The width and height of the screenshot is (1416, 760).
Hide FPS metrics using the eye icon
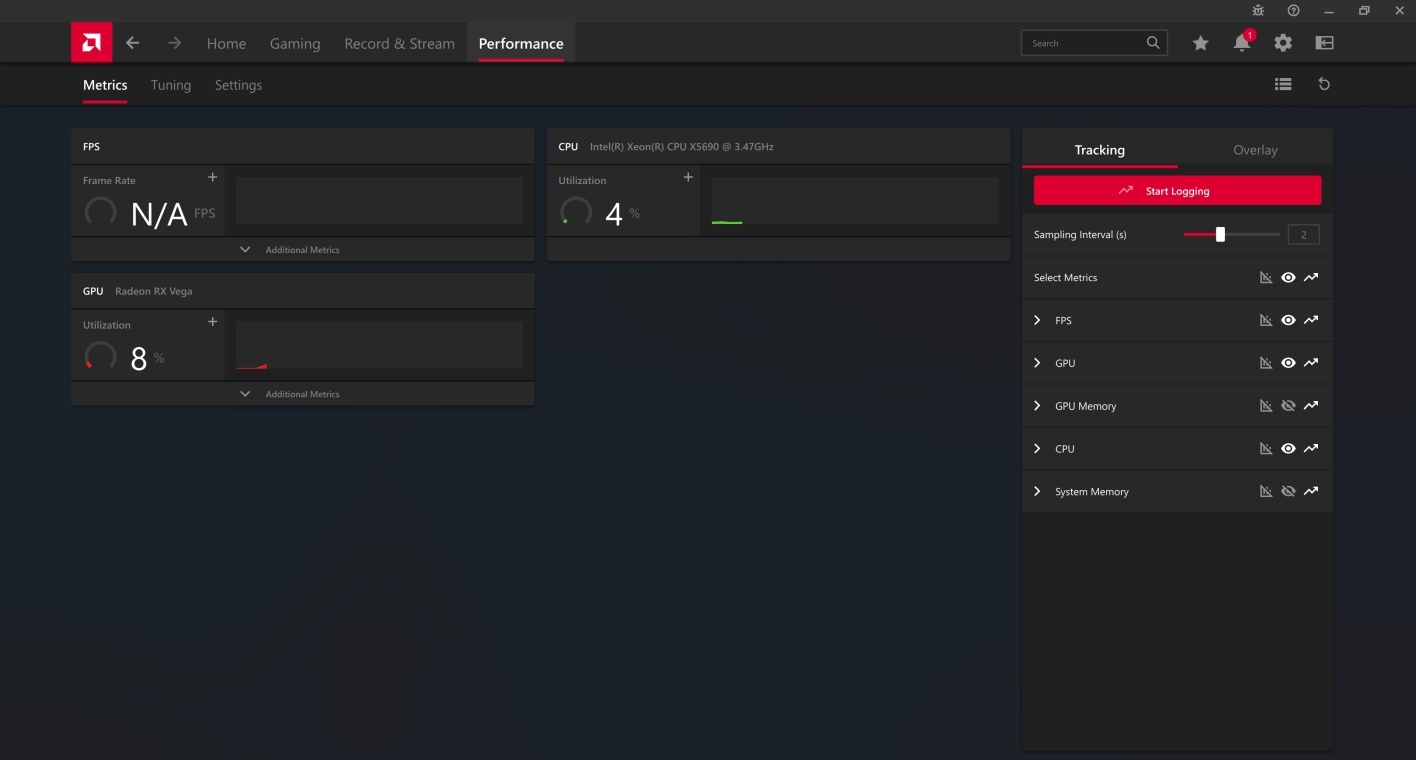coord(1288,320)
